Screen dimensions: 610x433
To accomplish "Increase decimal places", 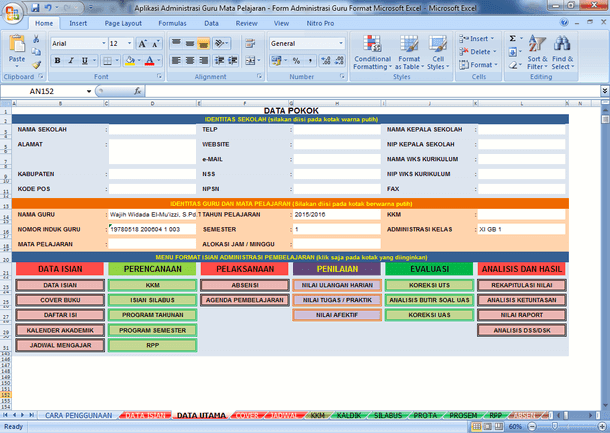I will click(x=326, y=61).
